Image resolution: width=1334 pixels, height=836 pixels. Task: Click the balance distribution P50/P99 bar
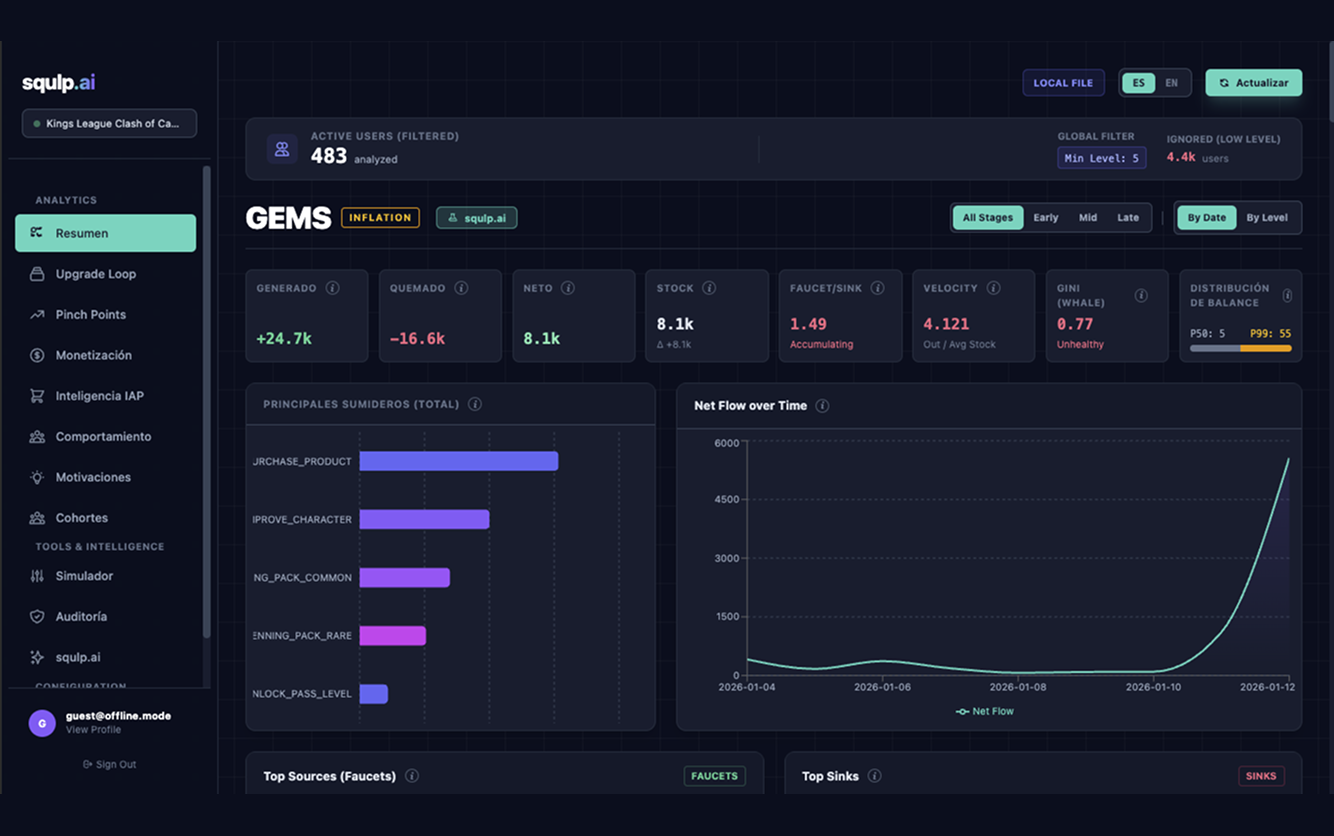[1240, 348]
